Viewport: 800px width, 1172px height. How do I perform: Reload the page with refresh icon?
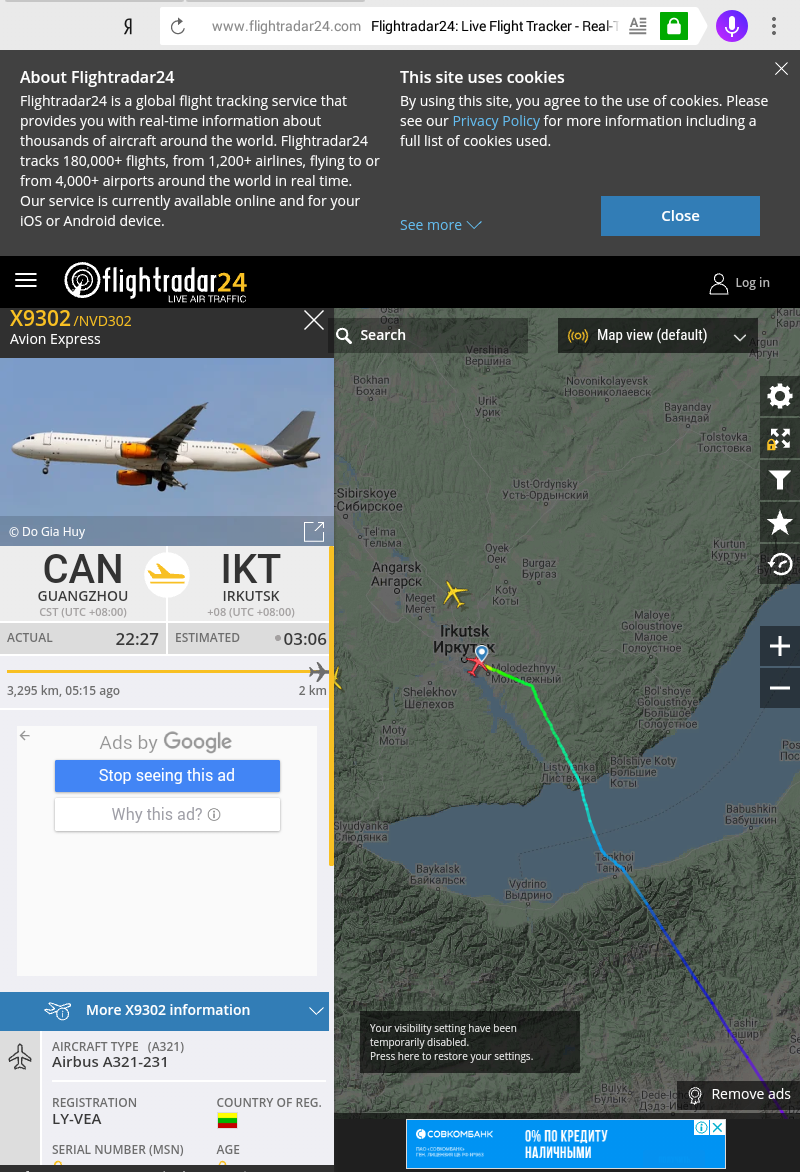pyautogui.click(x=178, y=27)
